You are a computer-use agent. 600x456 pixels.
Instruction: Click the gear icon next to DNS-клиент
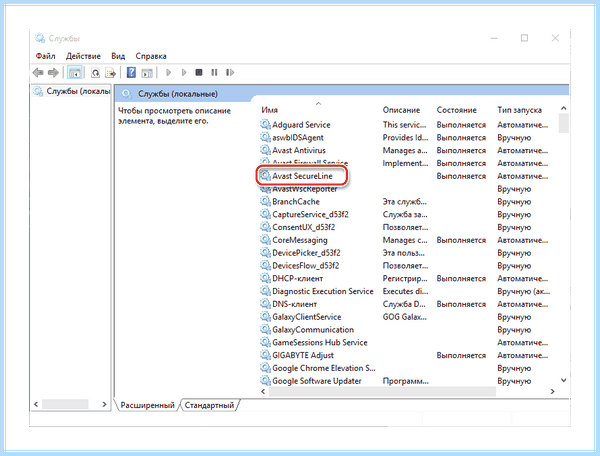265,304
